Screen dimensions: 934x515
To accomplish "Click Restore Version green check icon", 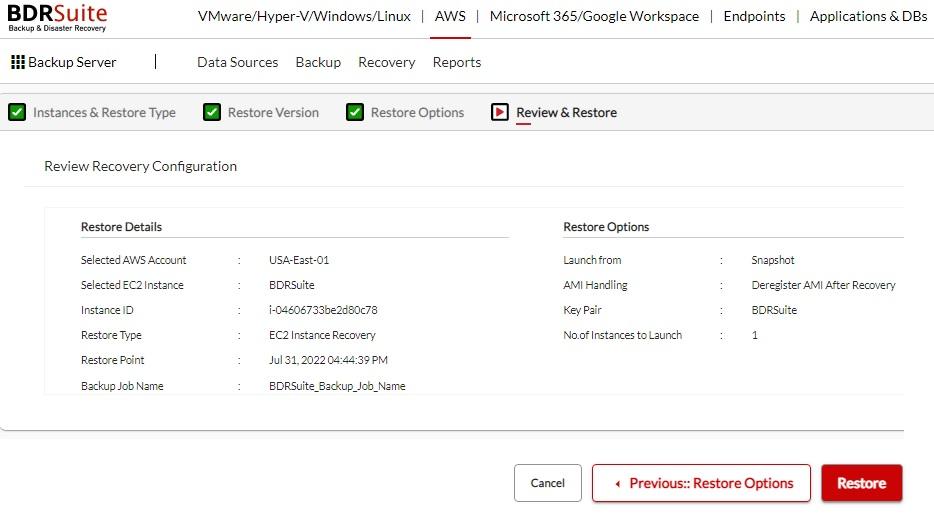I will click(x=211, y=112).
